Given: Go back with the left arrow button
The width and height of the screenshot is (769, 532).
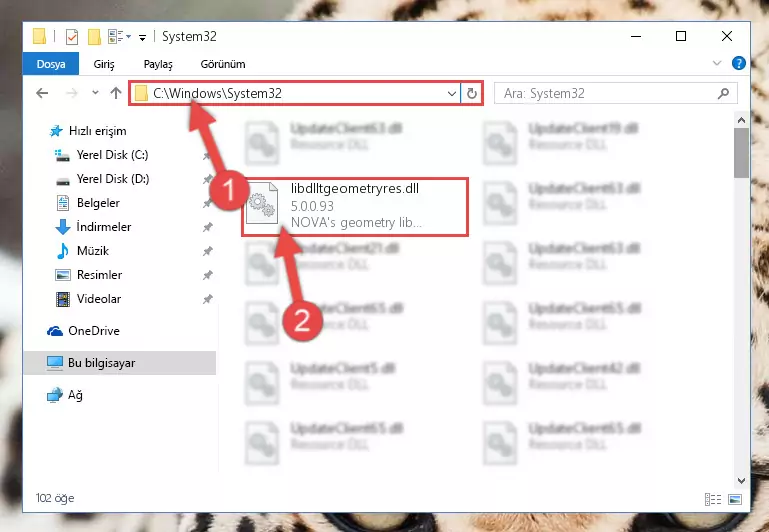Looking at the screenshot, I should (43, 93).
